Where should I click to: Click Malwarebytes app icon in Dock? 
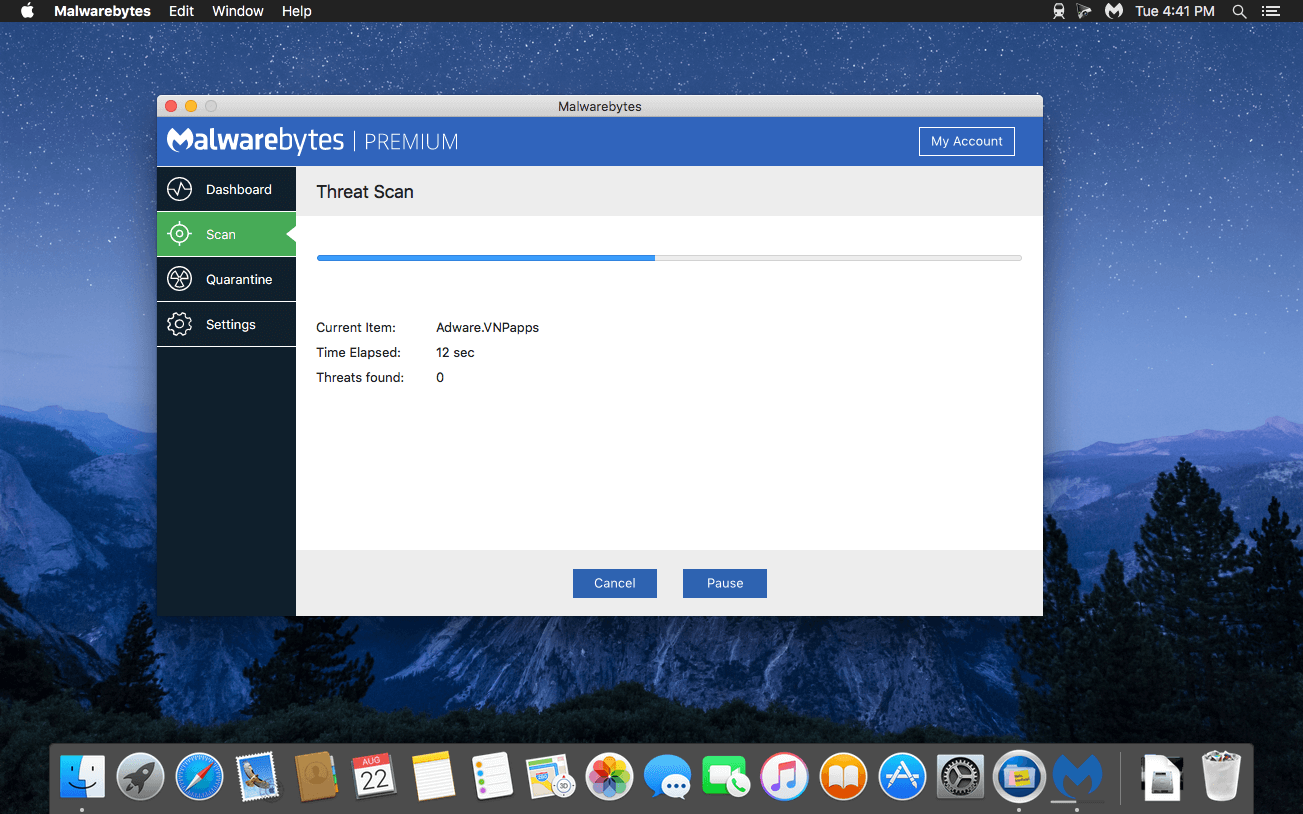coord(1078,776)
